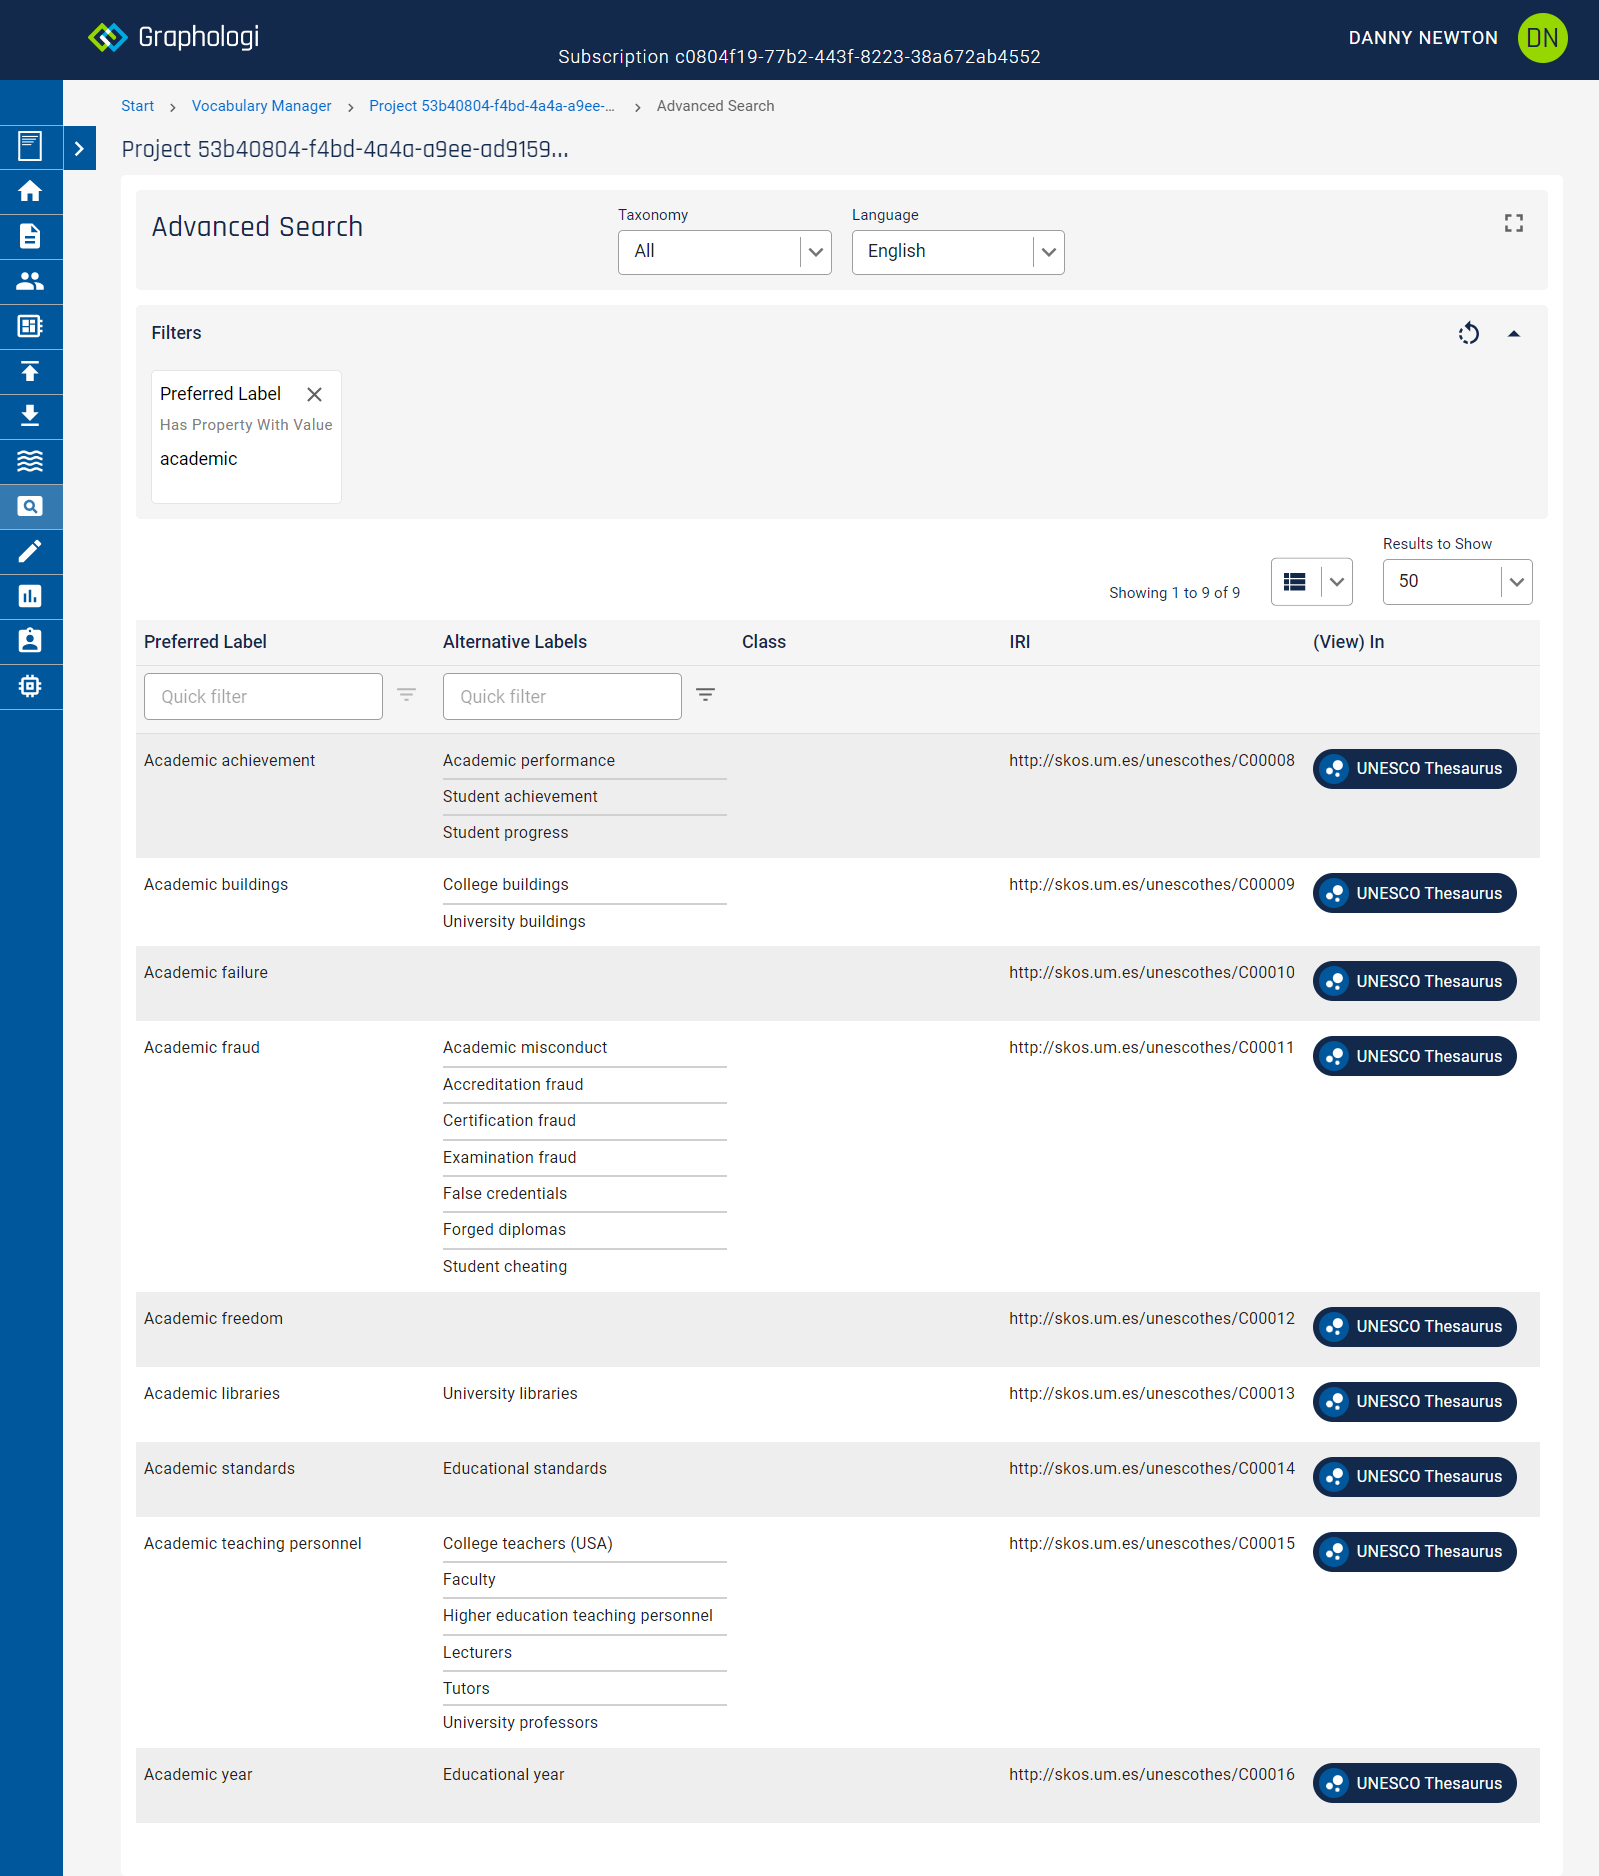Select the Academic freedom label cell
The image size is (1599, 1876).
click(213, 1319)
